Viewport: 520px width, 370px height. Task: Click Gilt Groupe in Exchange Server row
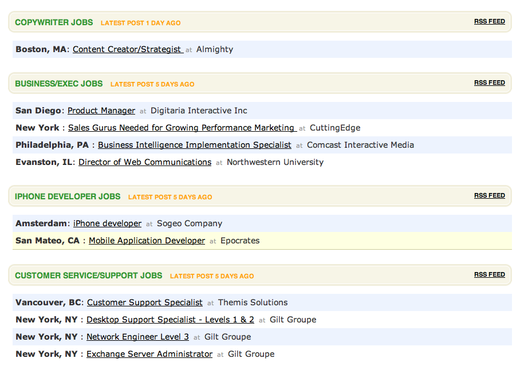[251, 354]
